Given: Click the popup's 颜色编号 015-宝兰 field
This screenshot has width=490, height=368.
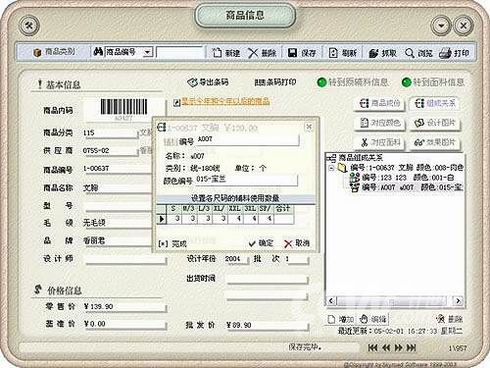Looking at the screenshot, I should (x=246, y=180).
